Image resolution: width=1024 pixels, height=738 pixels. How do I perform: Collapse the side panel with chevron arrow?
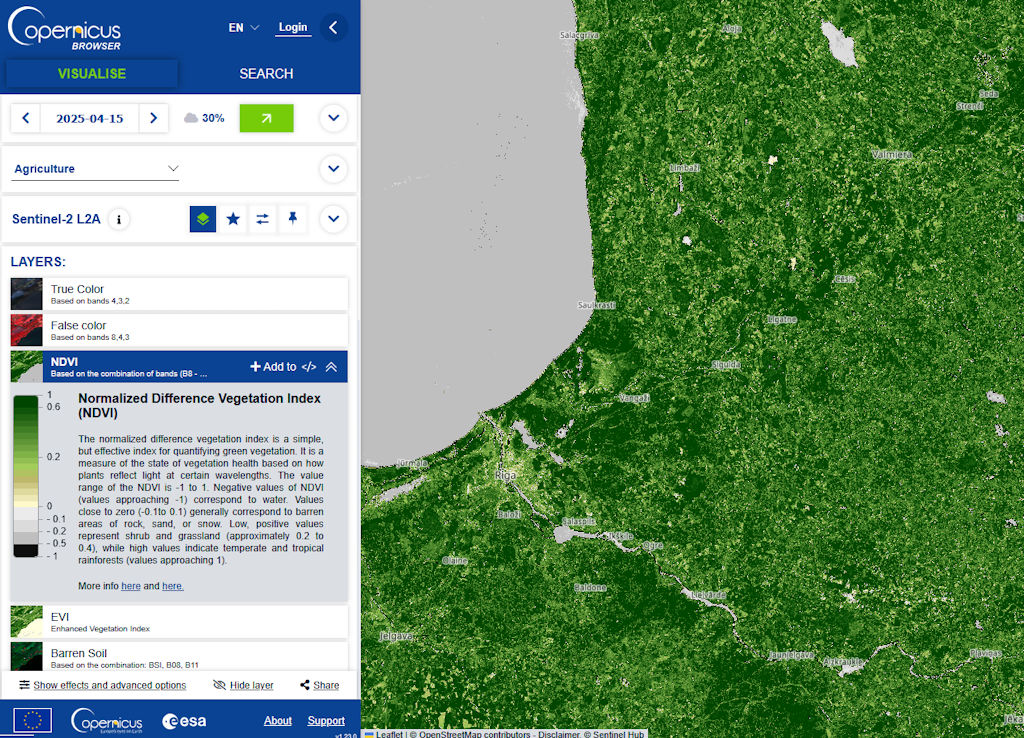pyautogui.click(x=334, y=28)
